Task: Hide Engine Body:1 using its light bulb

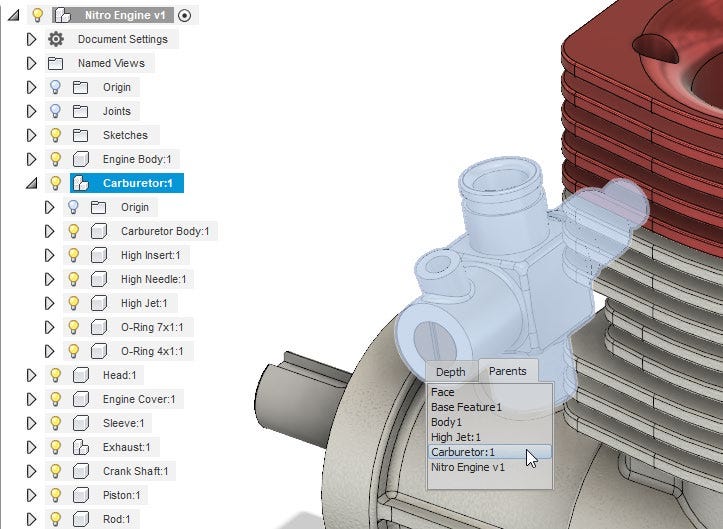Action: [55, 159]
